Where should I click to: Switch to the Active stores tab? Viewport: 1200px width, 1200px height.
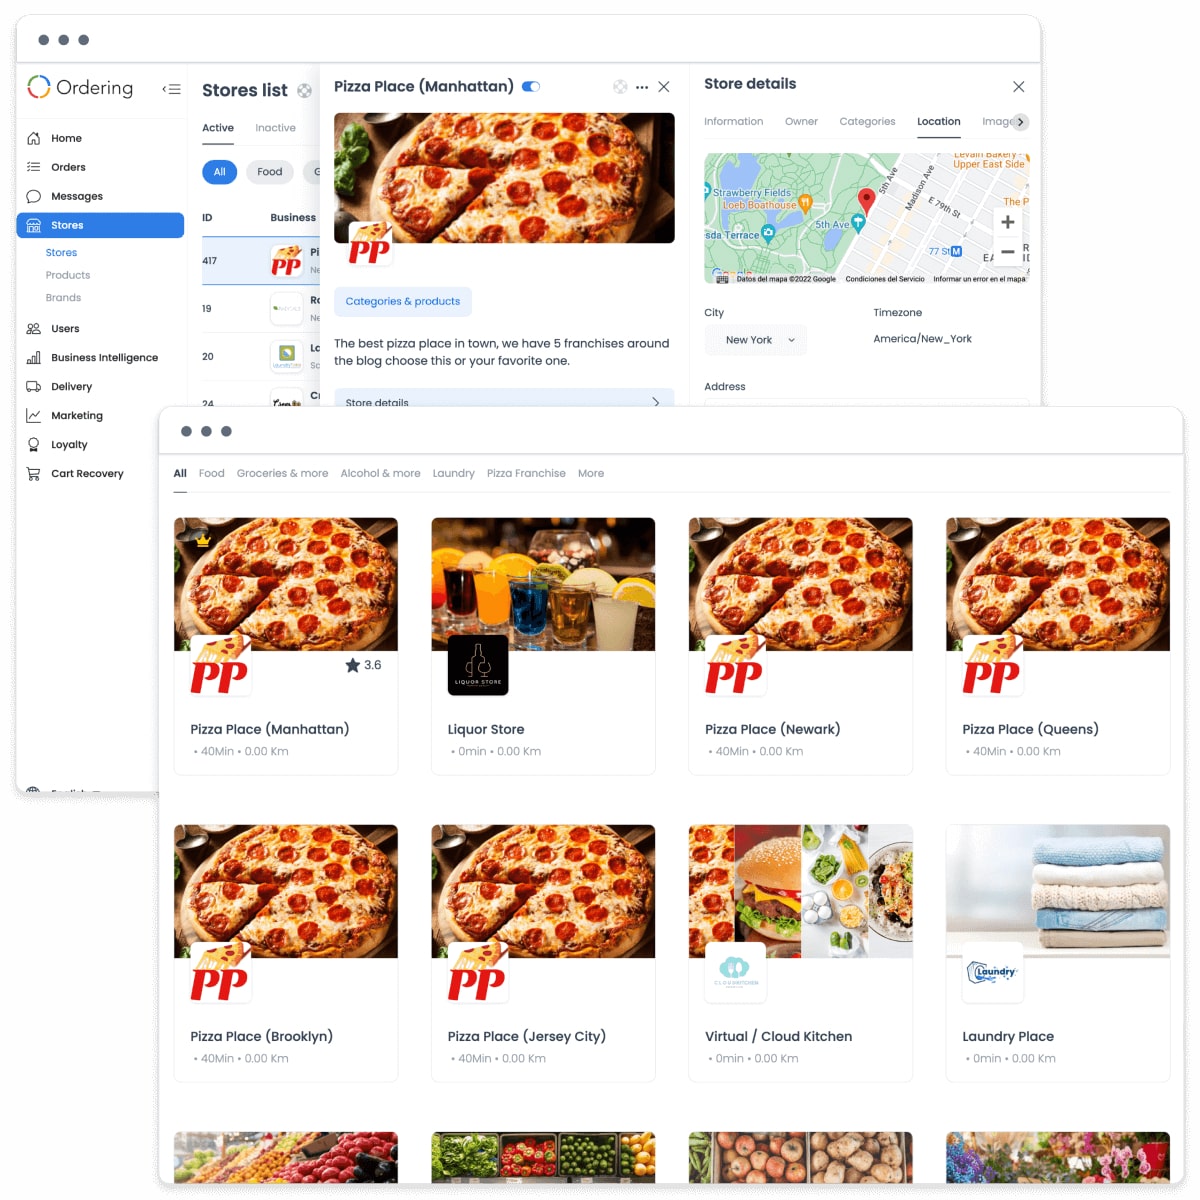click(x=218, y=128)
